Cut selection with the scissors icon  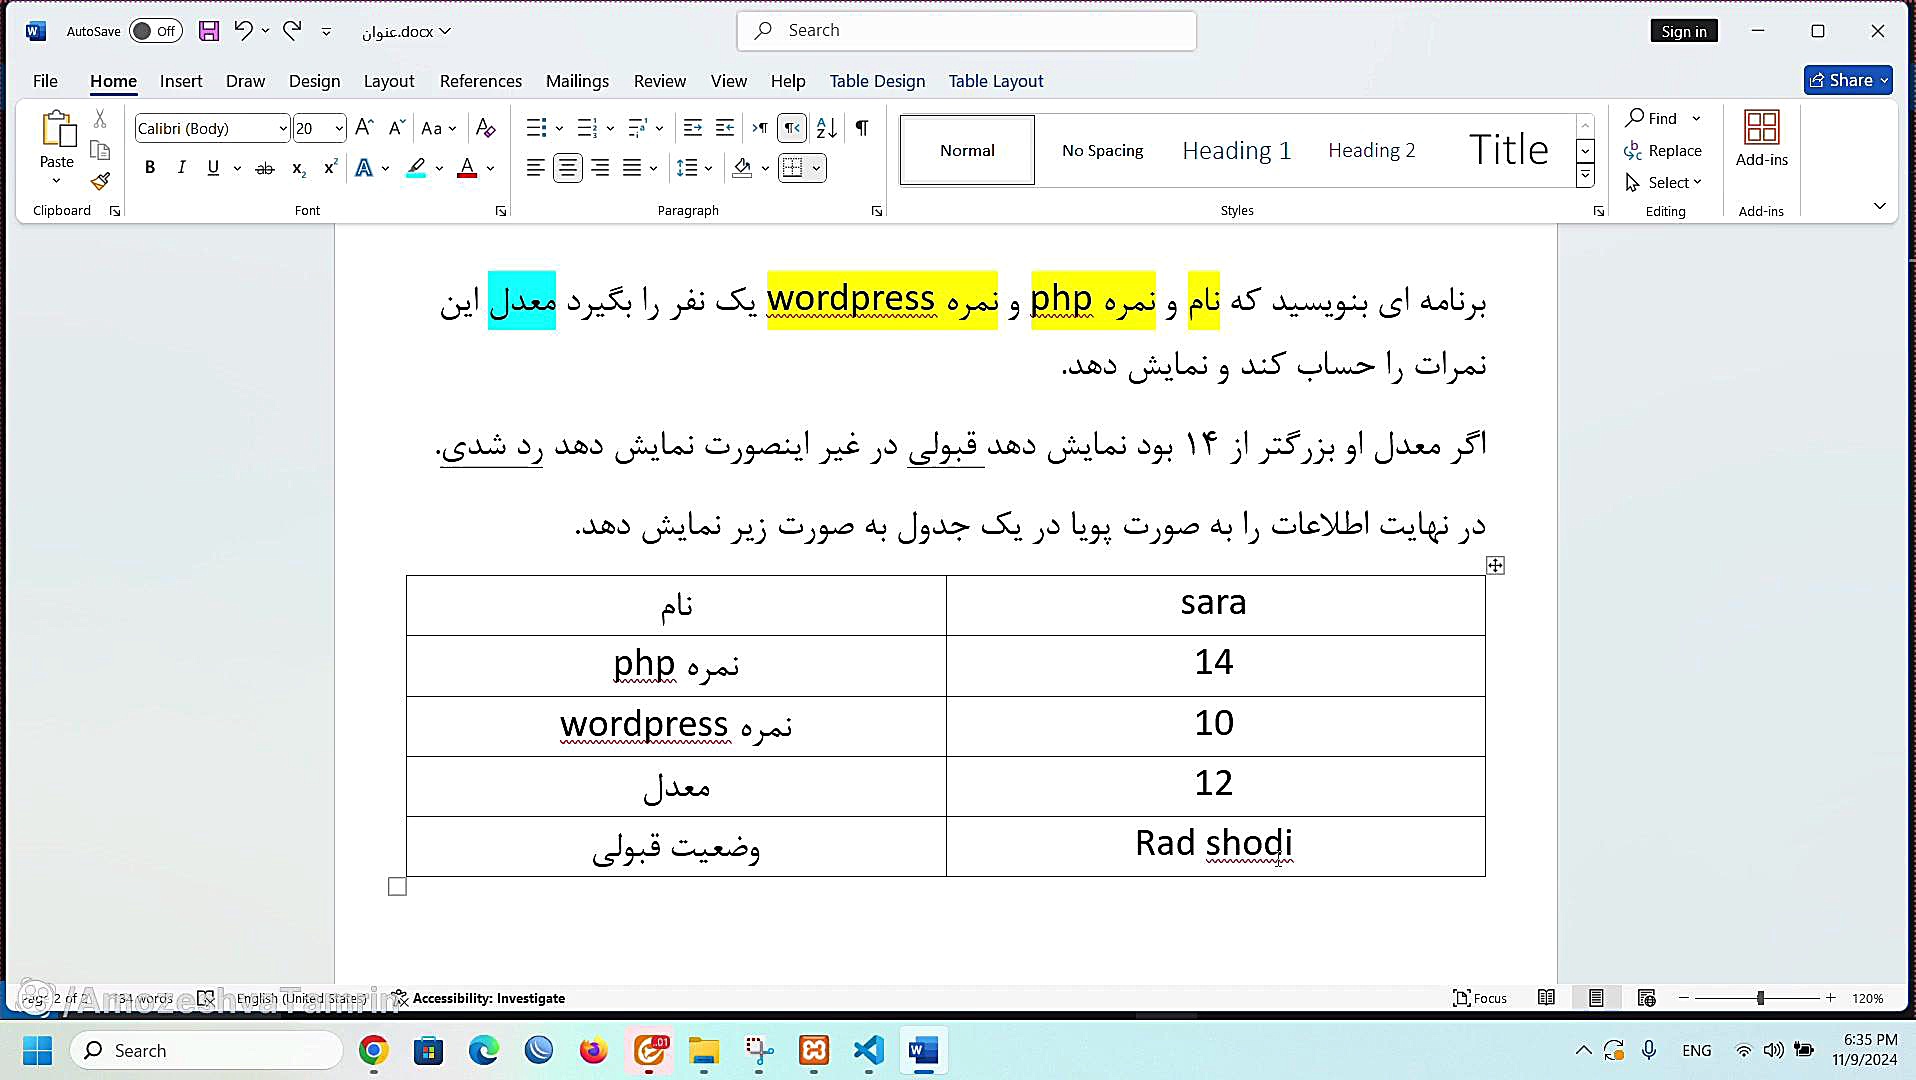pos(100,119)
